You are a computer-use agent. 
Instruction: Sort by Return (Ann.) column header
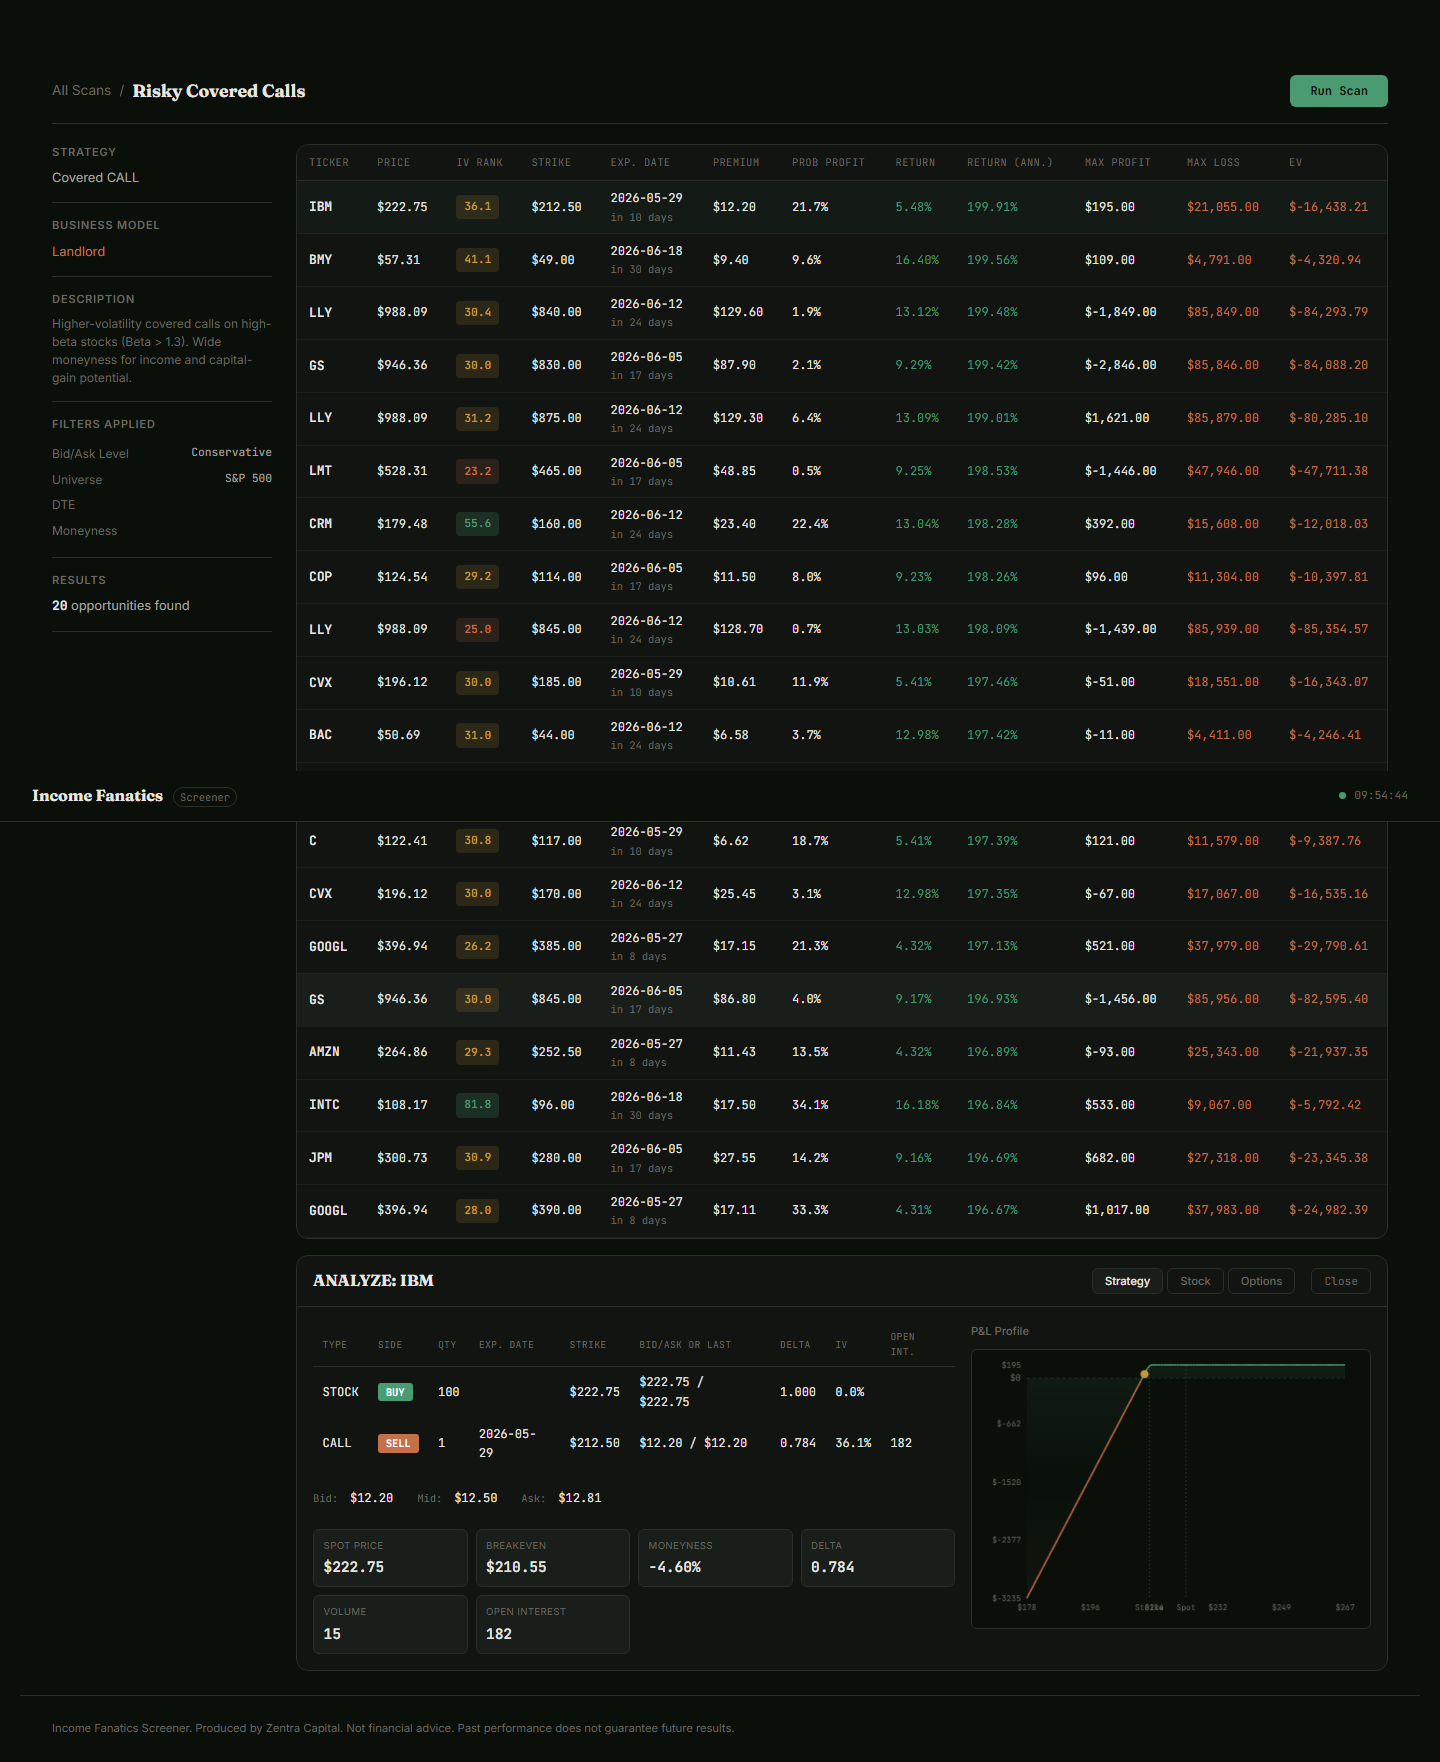pyautogui.click(x=1010, y=162)
